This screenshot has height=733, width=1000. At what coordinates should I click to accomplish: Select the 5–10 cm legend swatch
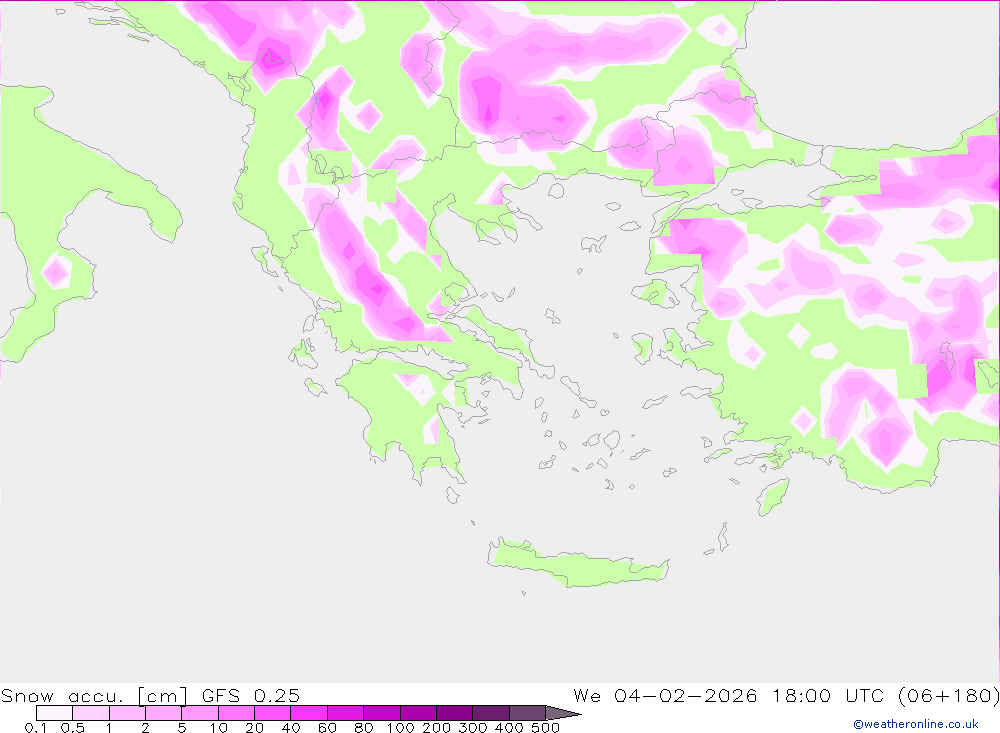pyautogui.click(x=200, y=713)
